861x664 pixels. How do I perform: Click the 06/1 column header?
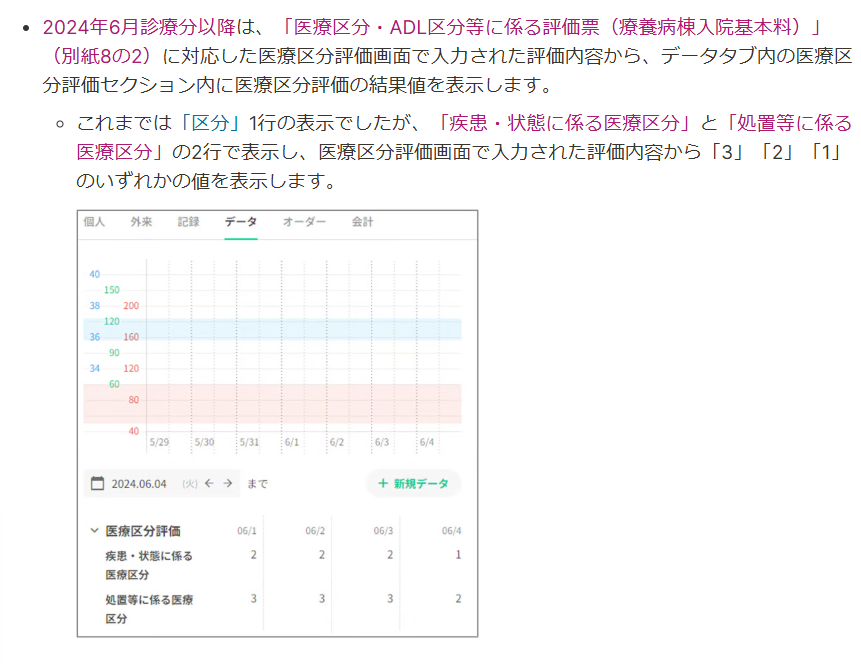tap(247, 531)
